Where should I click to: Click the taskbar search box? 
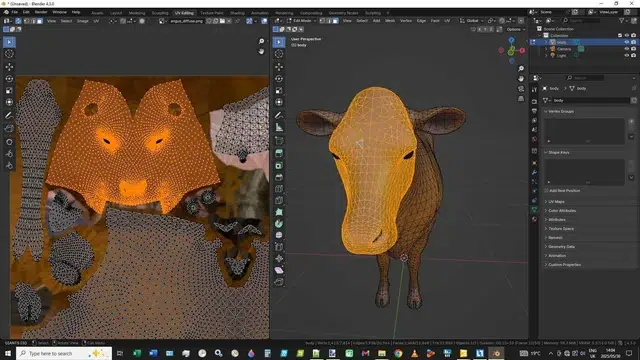(x=64, y=353)
